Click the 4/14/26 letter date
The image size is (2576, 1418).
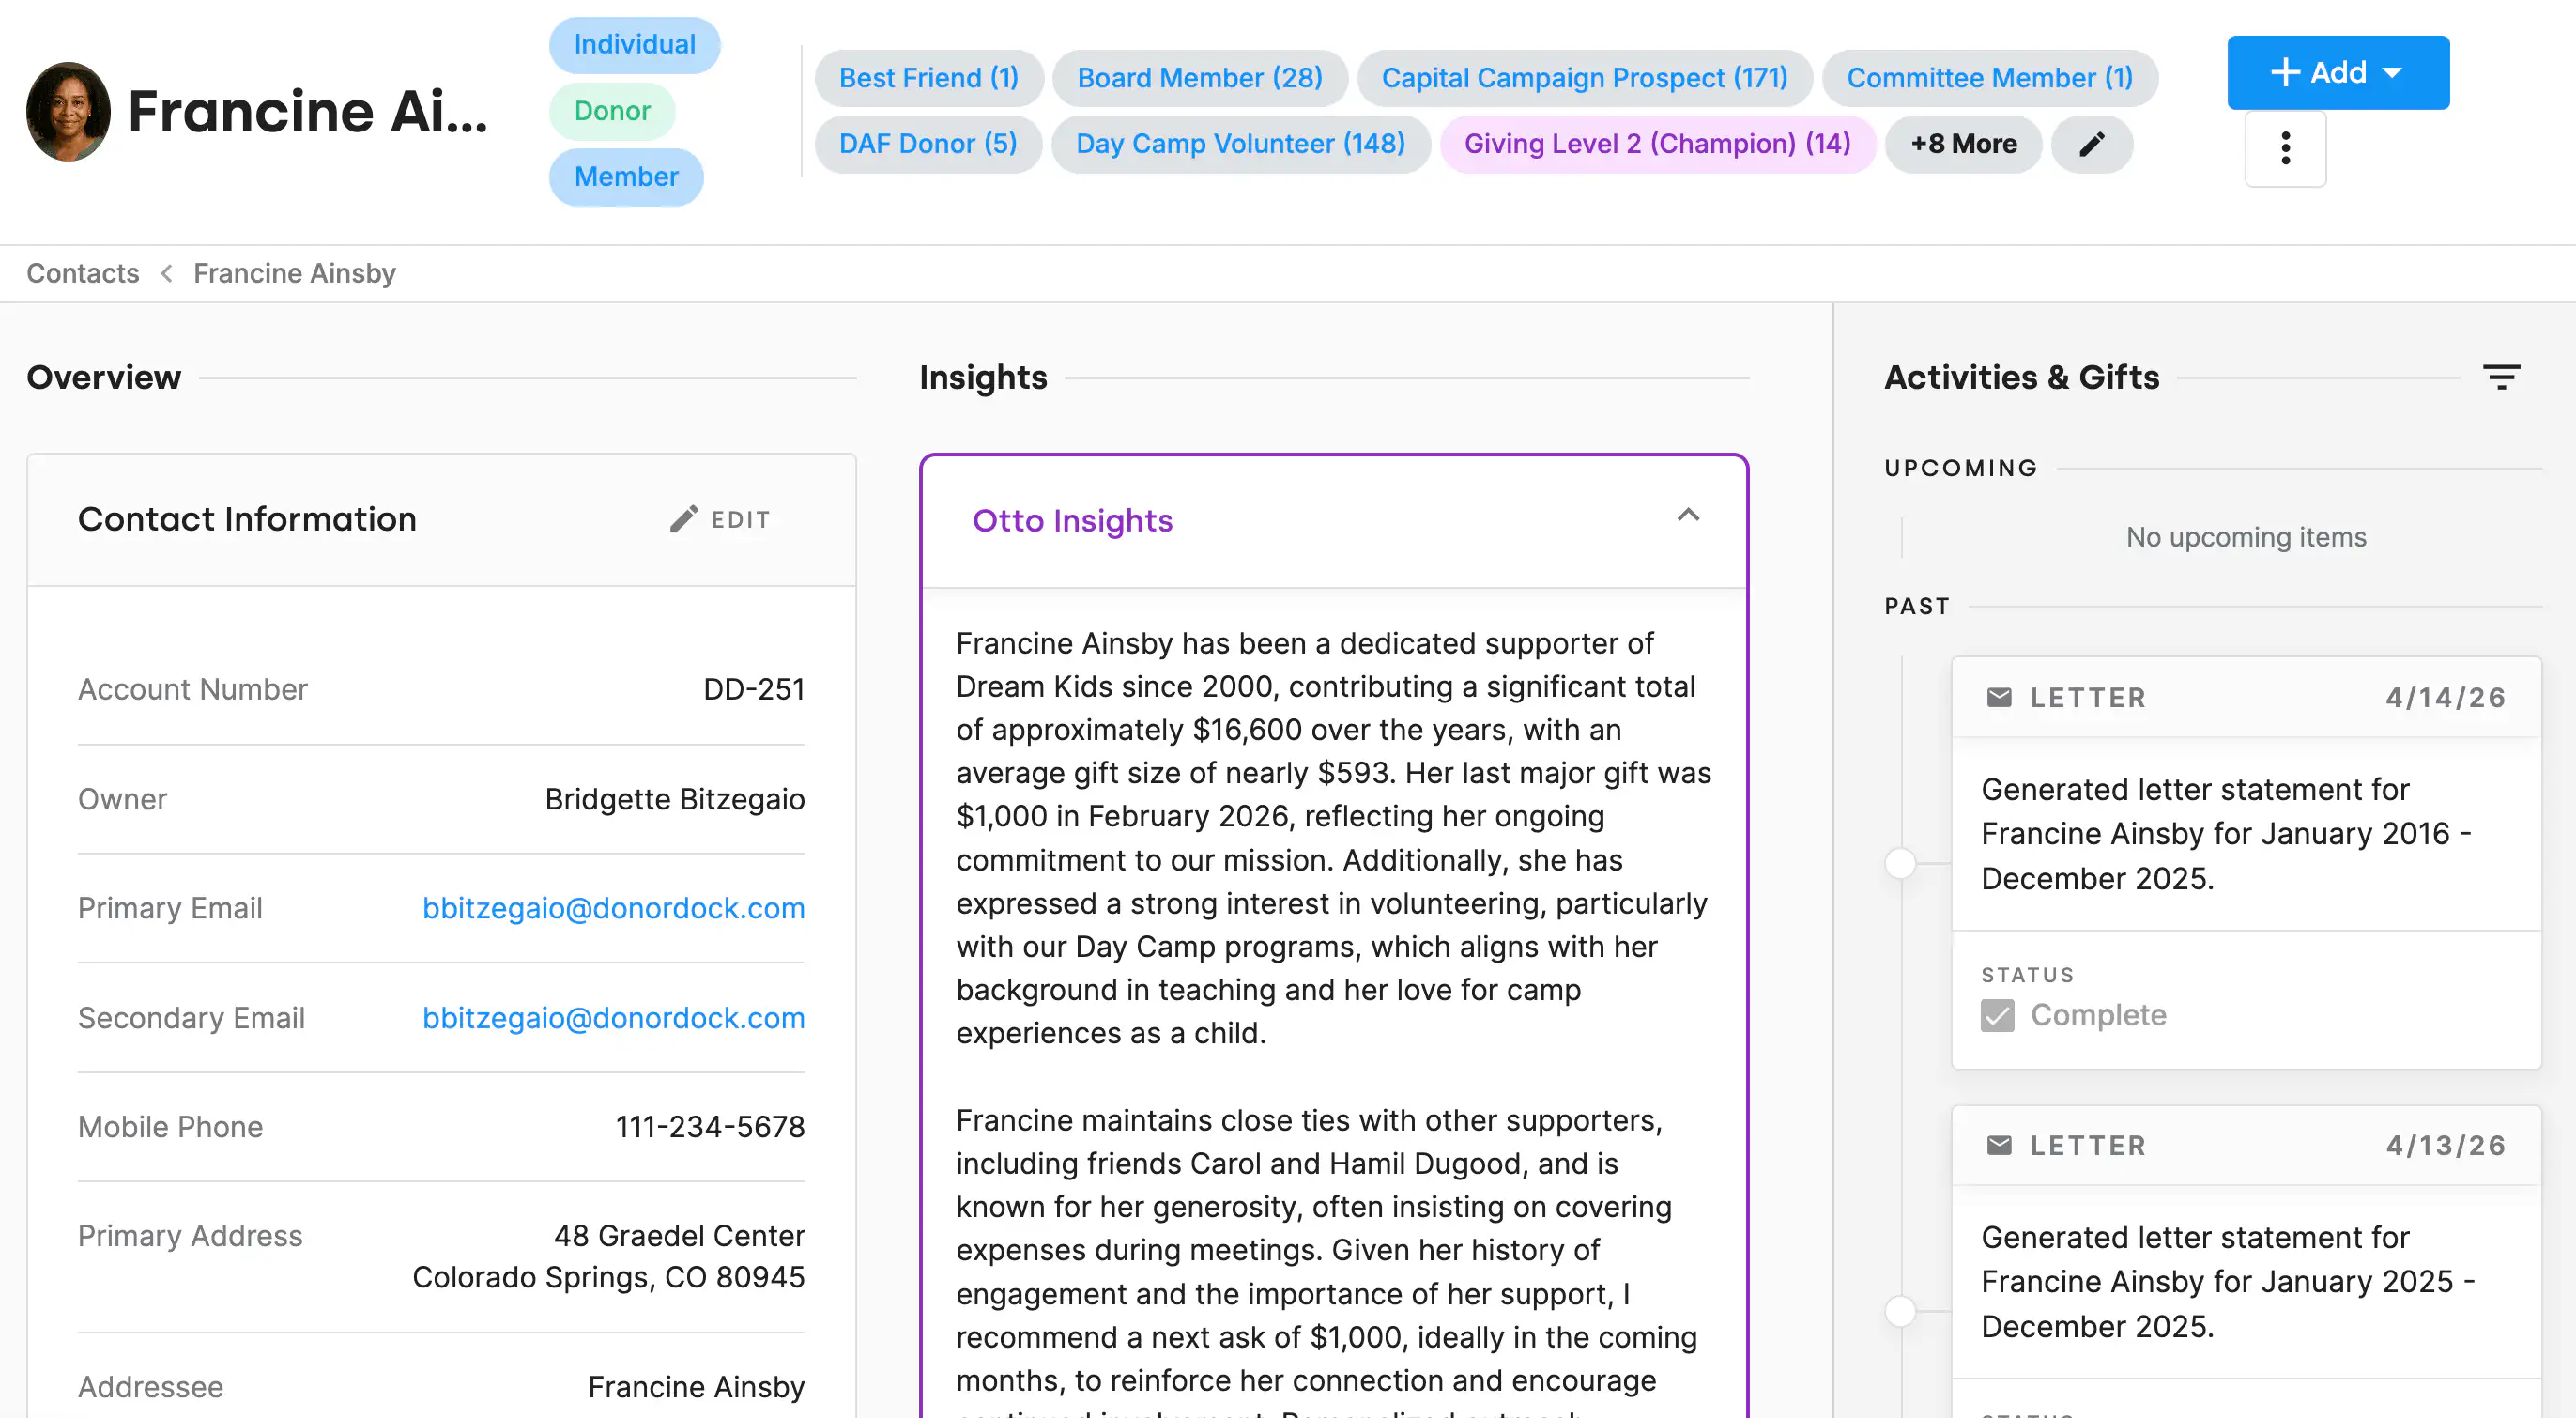point(2445,697)
